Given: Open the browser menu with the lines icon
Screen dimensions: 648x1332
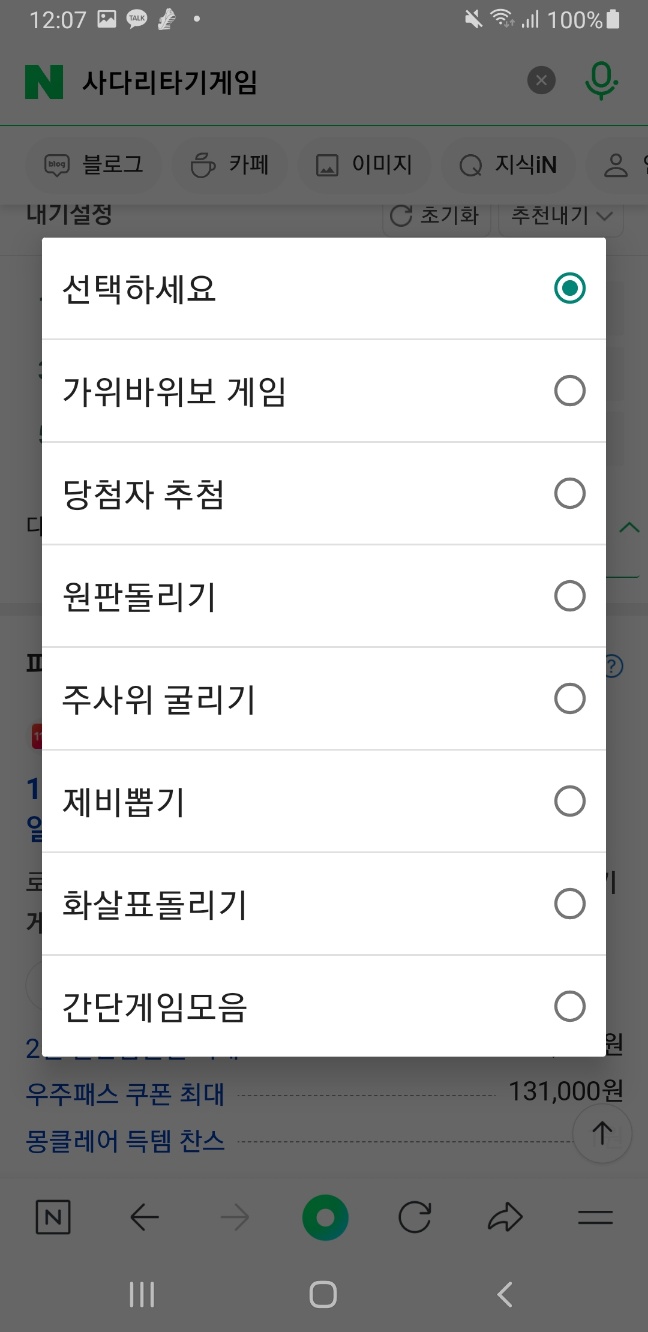Looking at the screenshot, I should click(595, 1217).
